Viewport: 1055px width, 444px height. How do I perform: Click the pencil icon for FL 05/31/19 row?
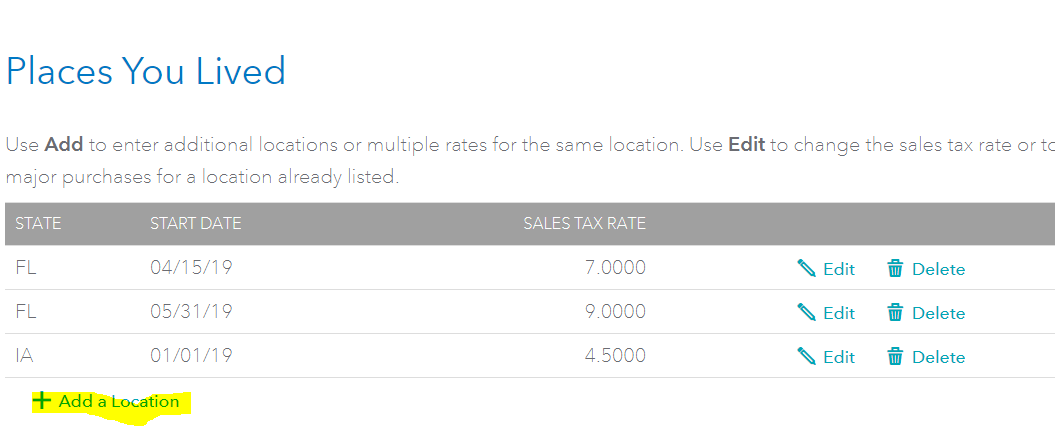pos(806,312)
